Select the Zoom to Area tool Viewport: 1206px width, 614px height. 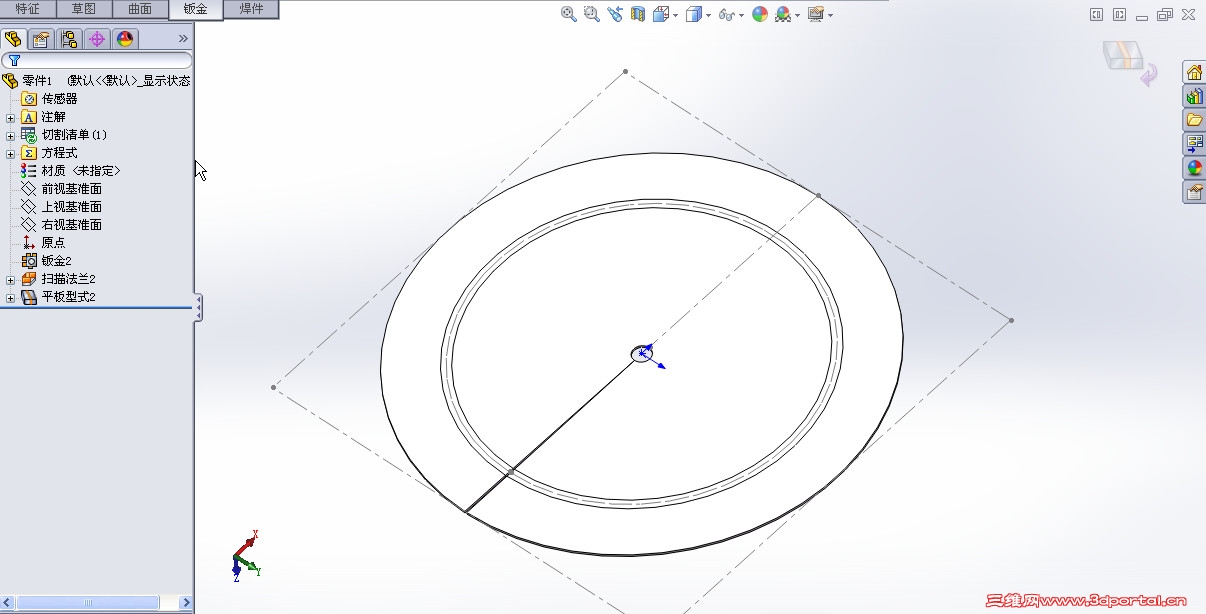(590, 14)
